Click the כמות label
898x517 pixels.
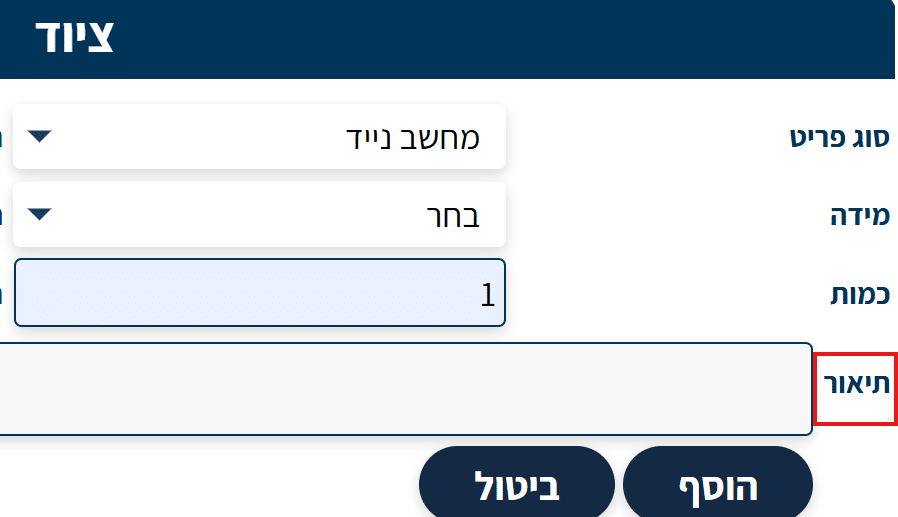858,293
